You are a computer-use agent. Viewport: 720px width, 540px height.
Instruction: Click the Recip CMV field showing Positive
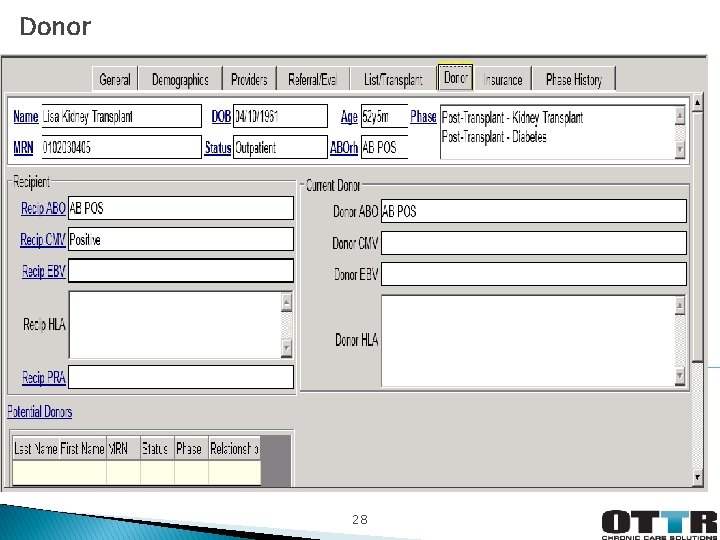[180, 239]
